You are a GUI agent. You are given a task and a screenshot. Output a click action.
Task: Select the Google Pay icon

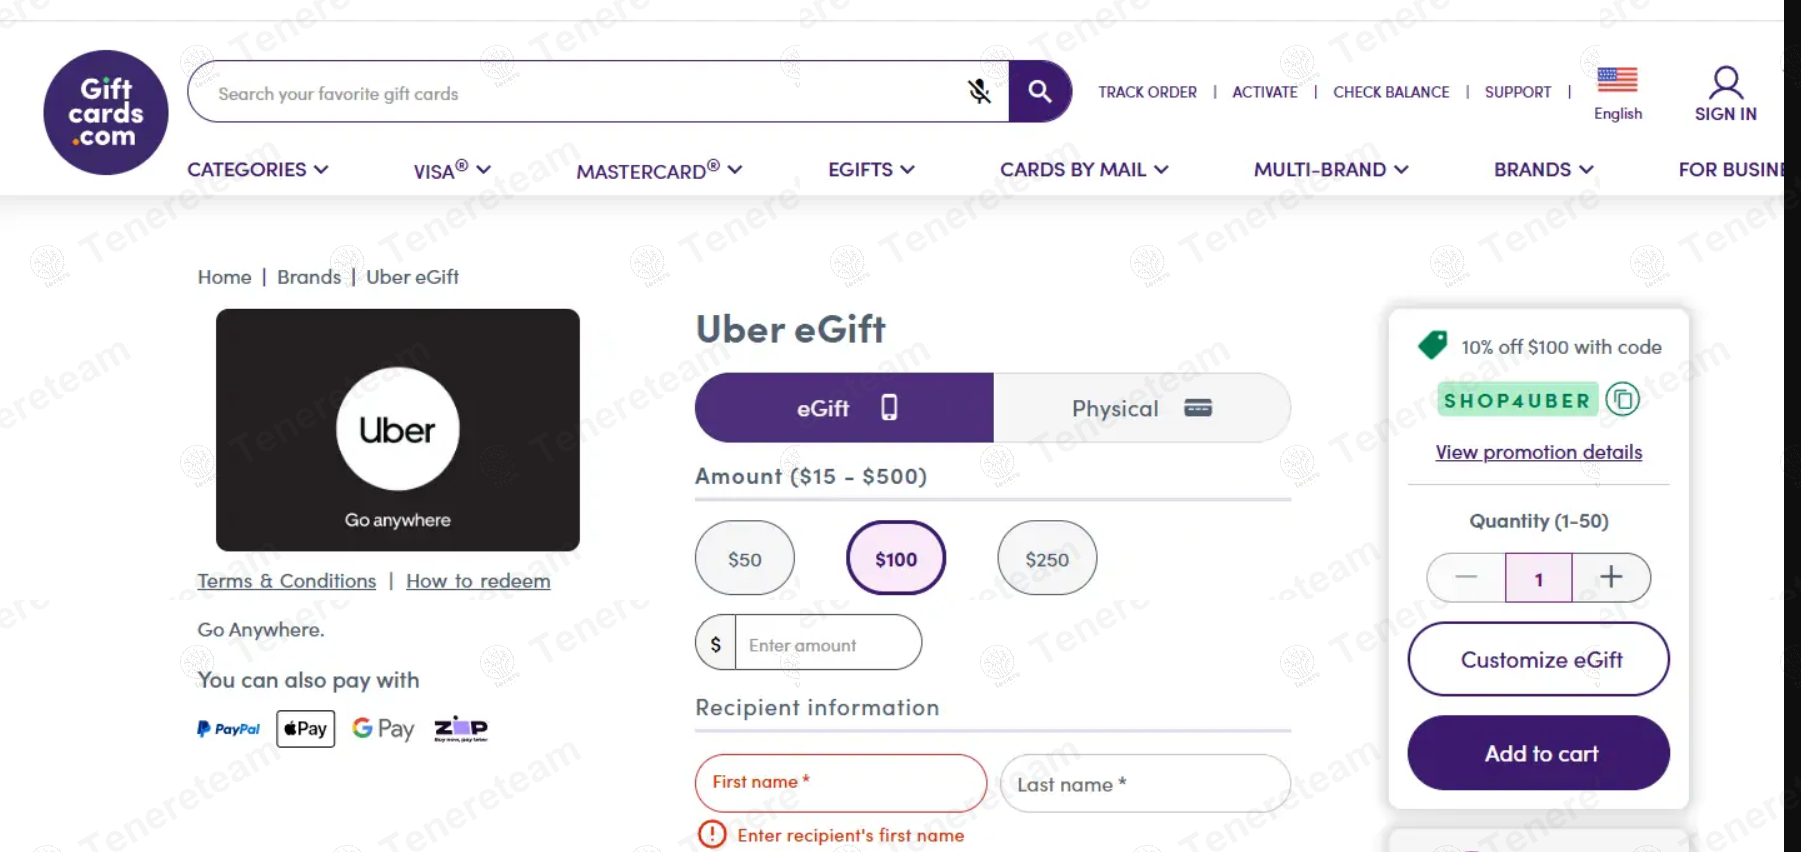383,728
